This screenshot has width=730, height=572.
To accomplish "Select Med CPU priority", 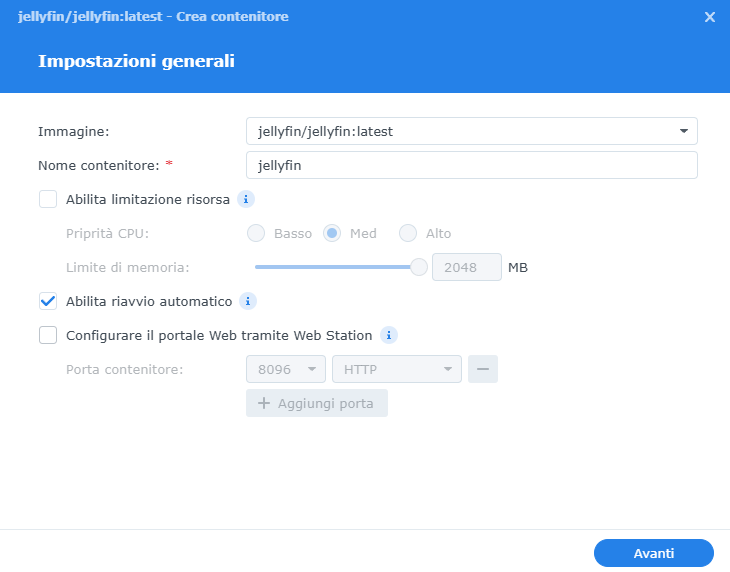I will pyautogui.click(x=332, y=233).
